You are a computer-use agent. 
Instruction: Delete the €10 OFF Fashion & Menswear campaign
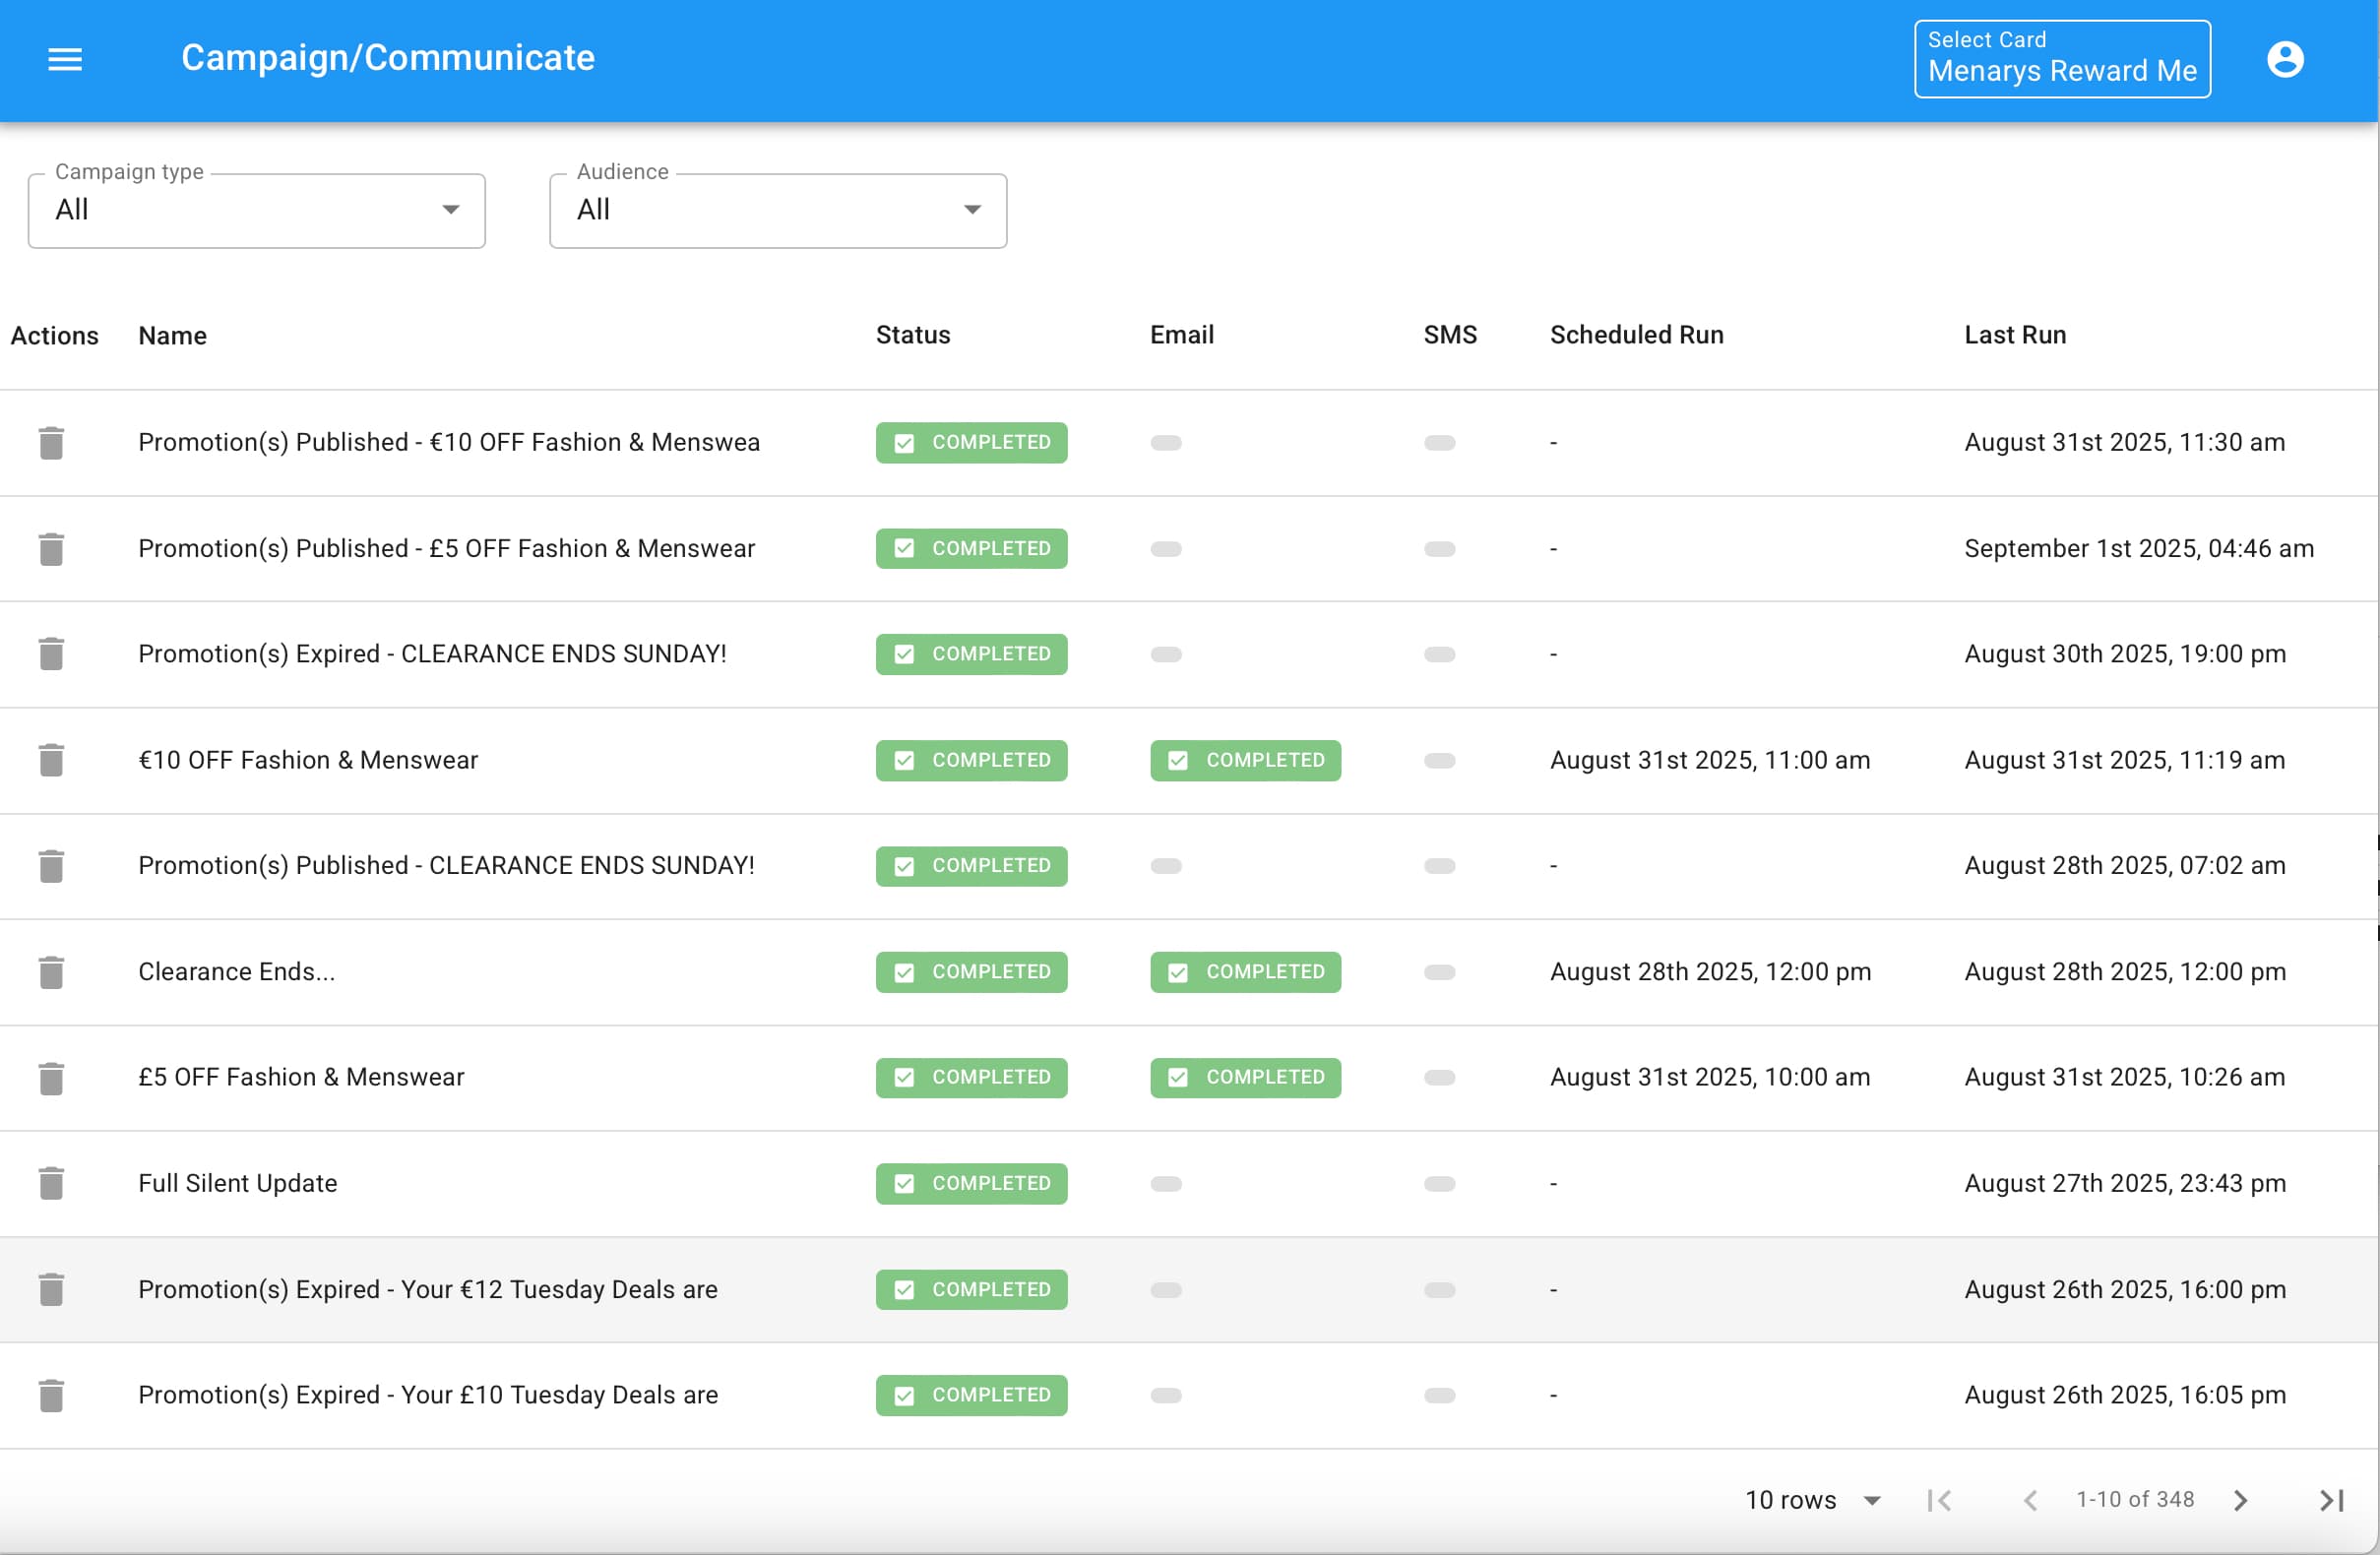coord(51,760)
